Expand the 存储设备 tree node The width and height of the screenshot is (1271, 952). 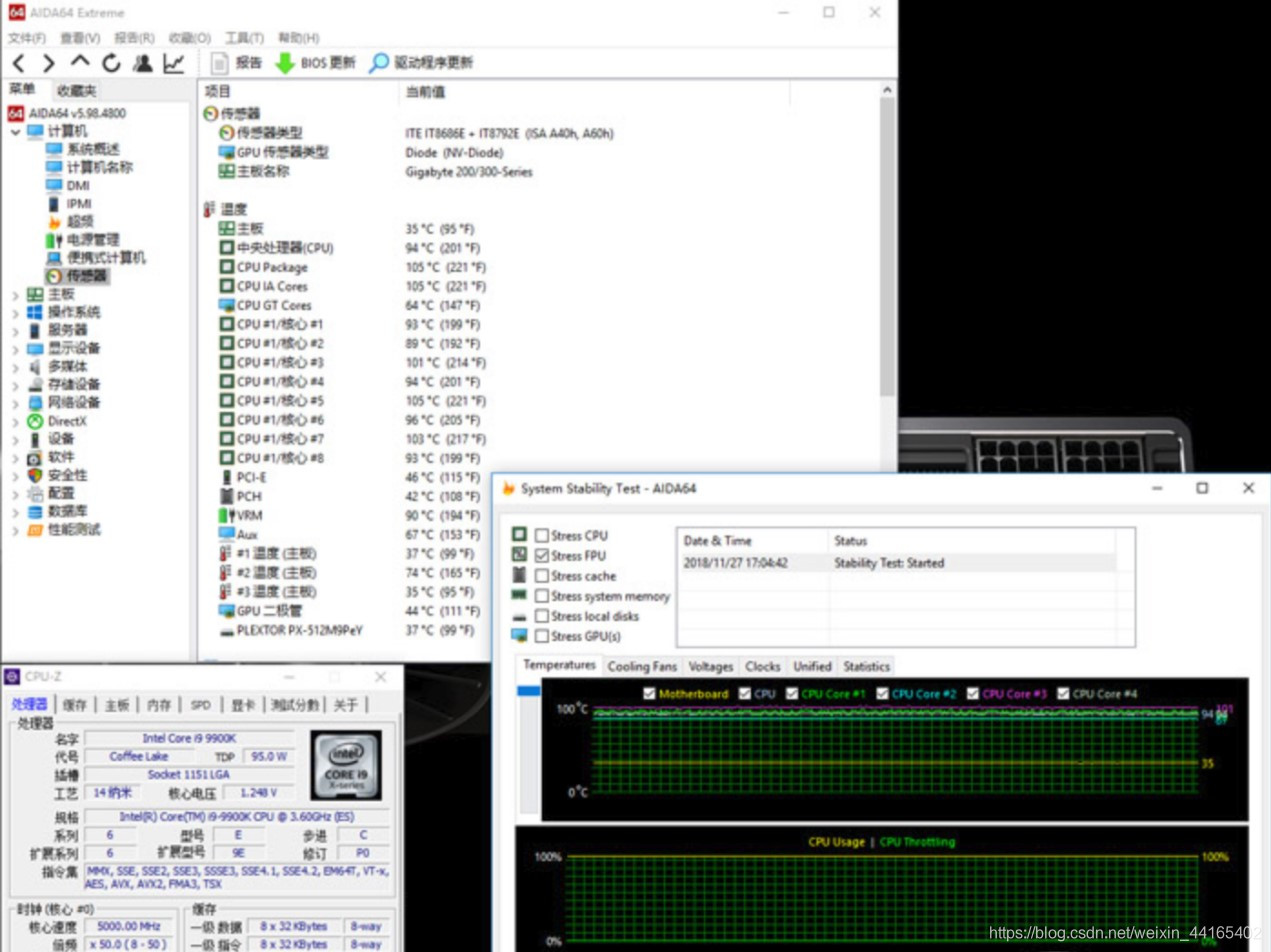point(15,384)
